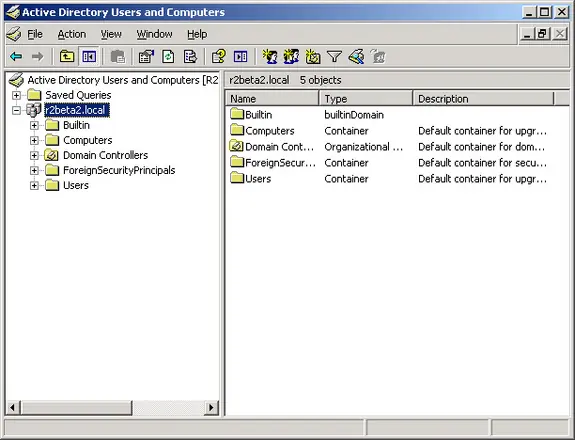This screenshot has height=440, width=575.
Task: Select Builtin in the console tree
Action: pos(76,125)
